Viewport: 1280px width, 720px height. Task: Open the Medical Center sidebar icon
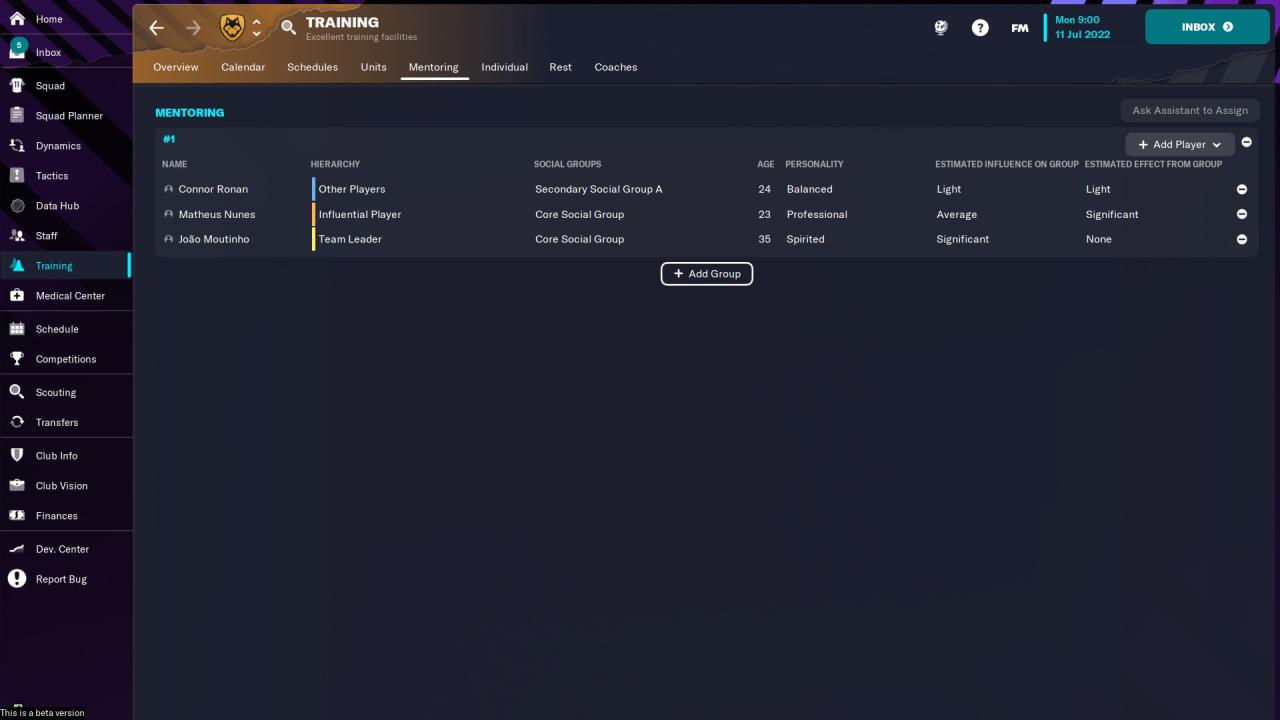pos(17,296)
